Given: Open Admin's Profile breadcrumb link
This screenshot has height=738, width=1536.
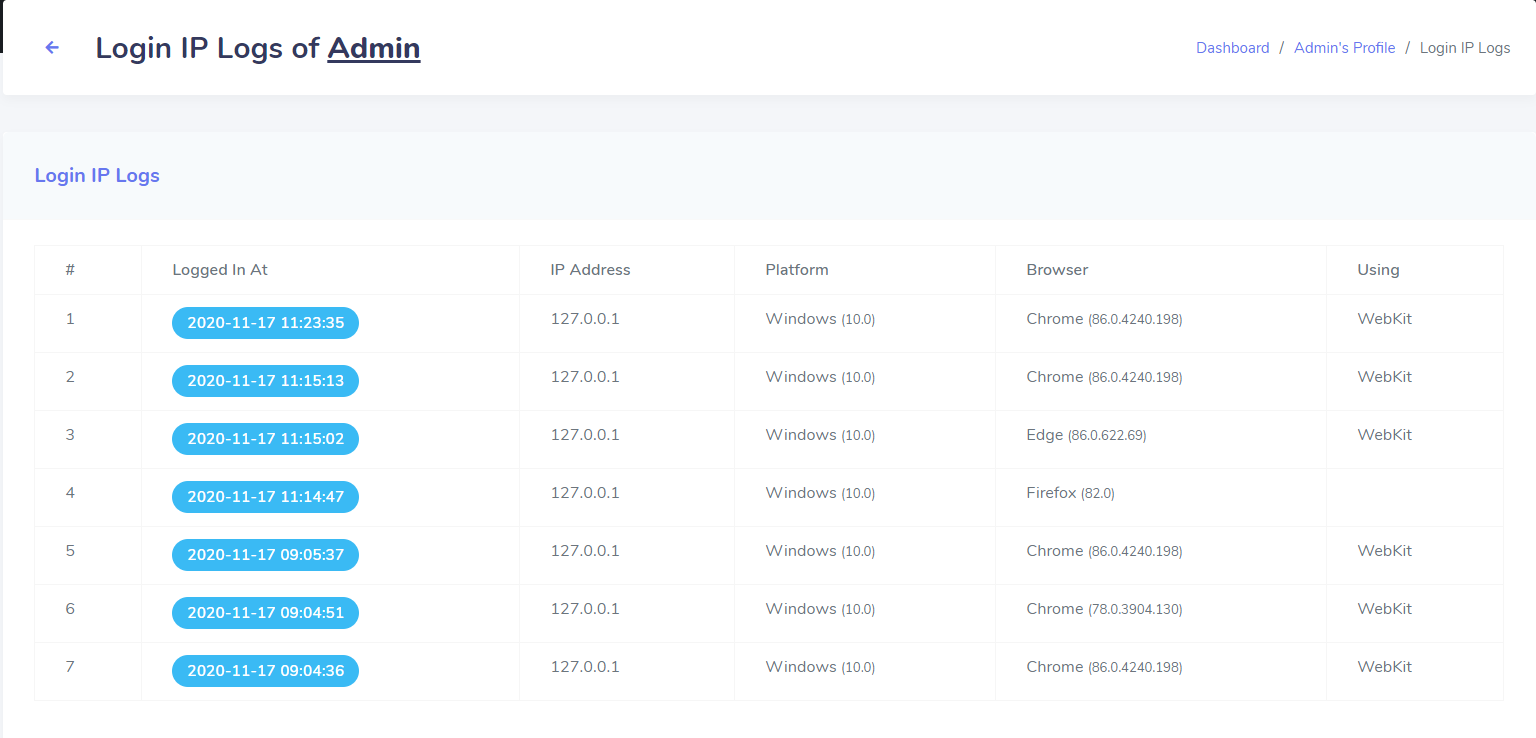Looking at the screenshot, I should 1344,48.
